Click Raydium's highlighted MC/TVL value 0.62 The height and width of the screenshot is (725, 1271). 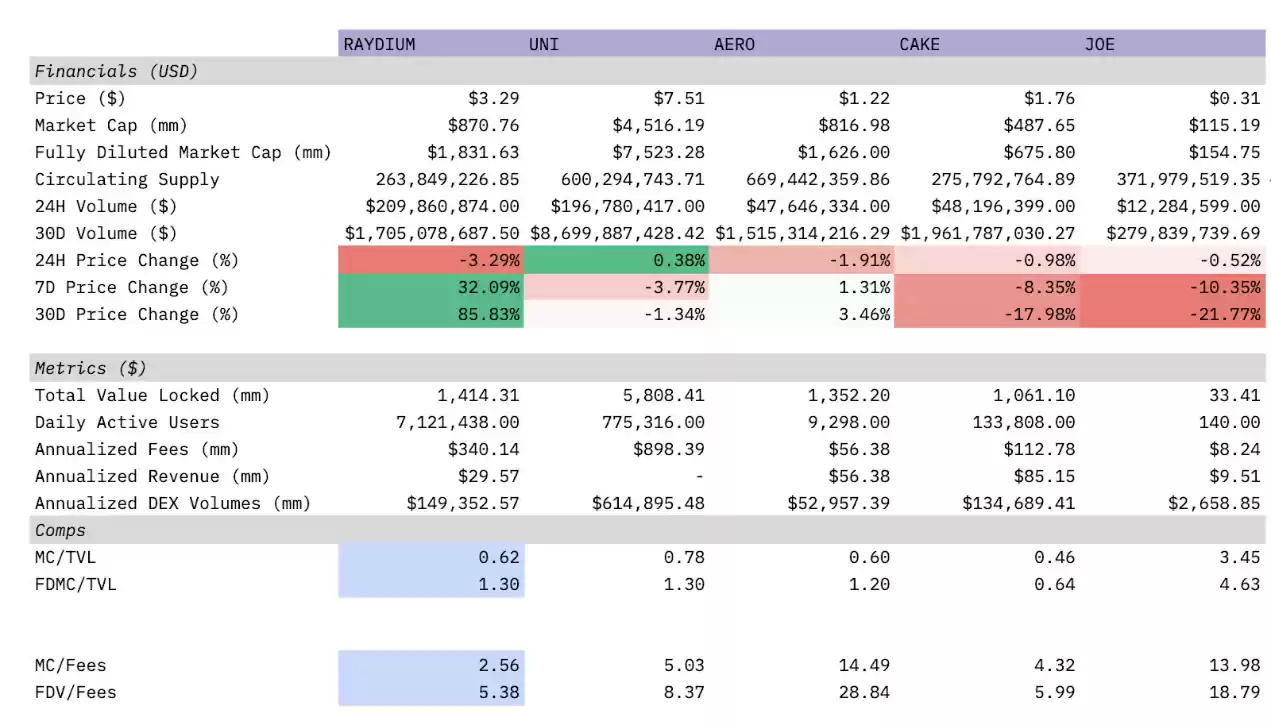[431, 557]
